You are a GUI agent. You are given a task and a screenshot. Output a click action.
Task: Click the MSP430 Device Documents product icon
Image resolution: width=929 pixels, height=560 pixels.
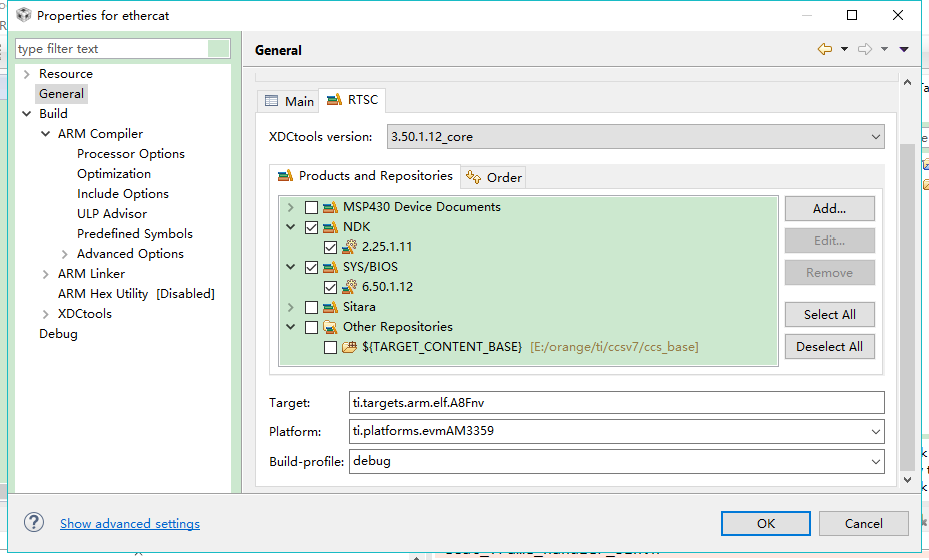(330, 207)
